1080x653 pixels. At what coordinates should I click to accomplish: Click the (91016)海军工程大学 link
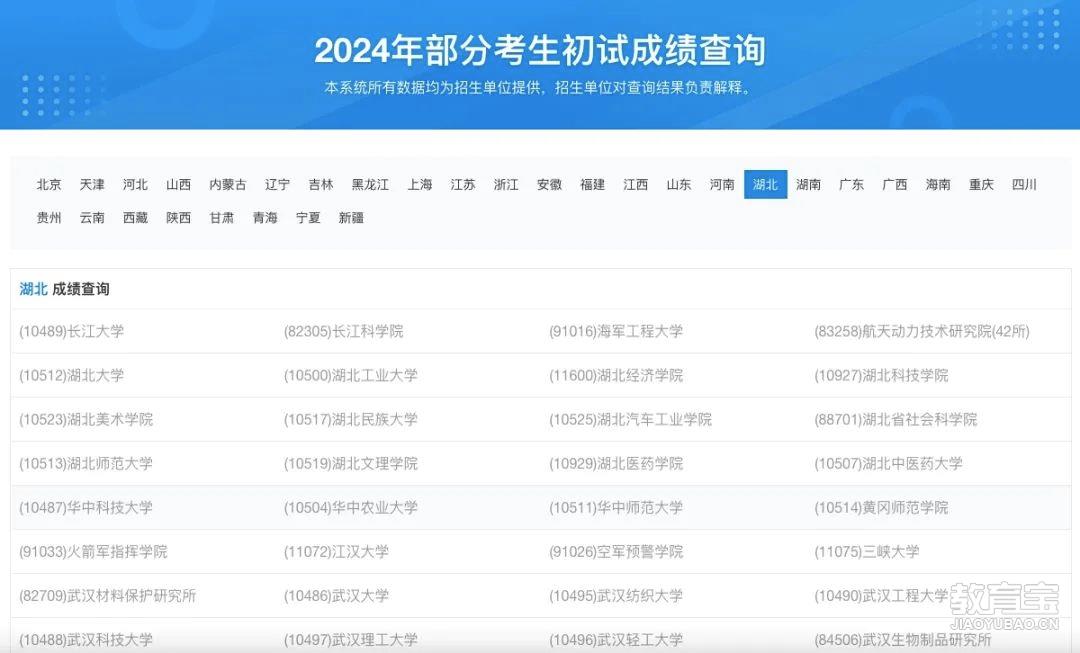click(616, 331)
